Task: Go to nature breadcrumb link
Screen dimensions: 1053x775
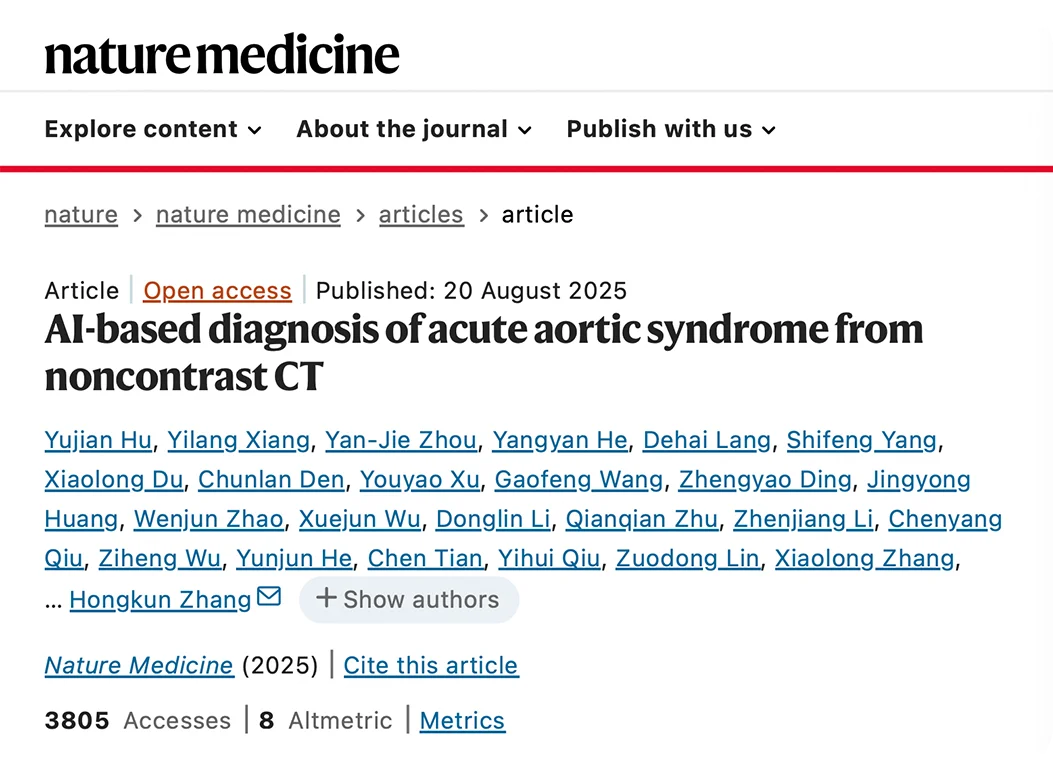Action: [x=81, y=215]
